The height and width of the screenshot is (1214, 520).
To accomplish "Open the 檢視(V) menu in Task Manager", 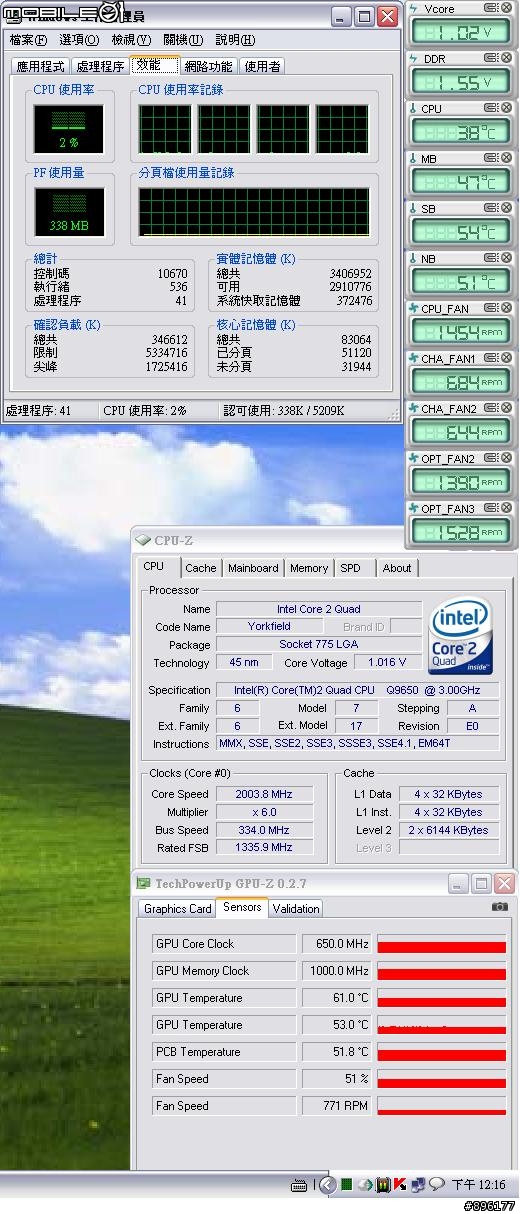I will (131, 40).
